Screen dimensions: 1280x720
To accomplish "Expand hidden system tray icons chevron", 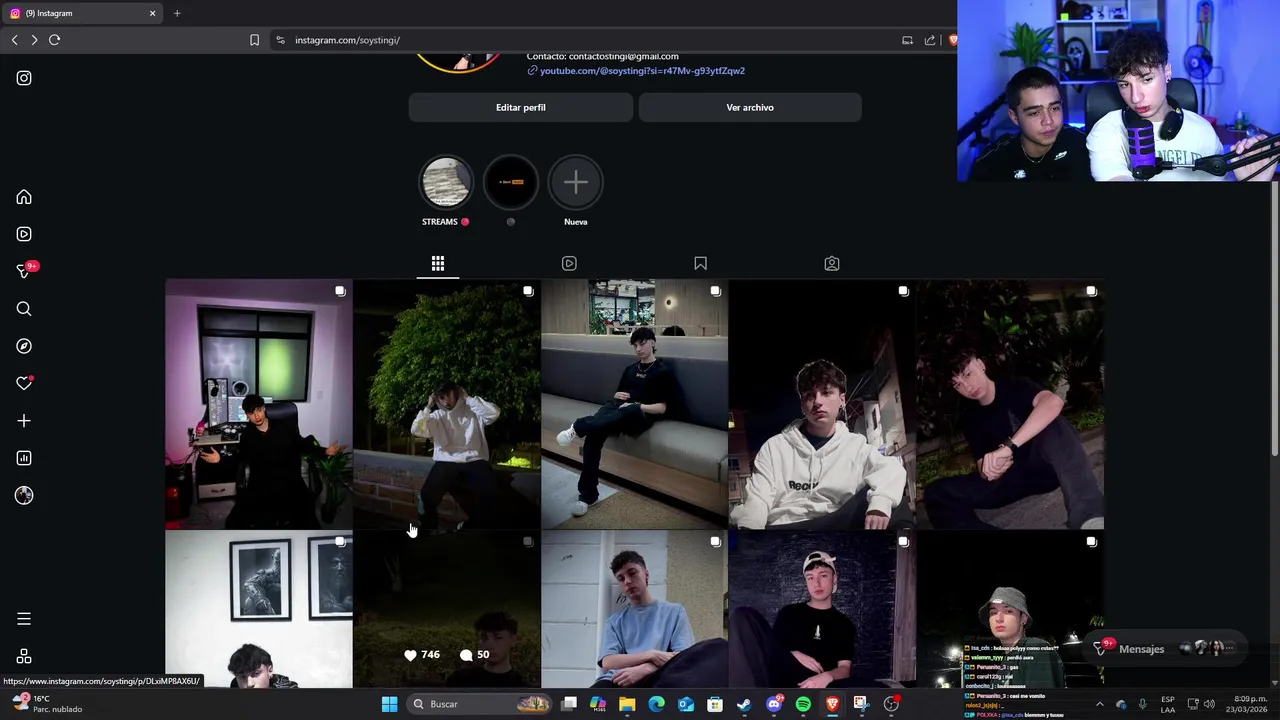I will [x=1099, y=704].
